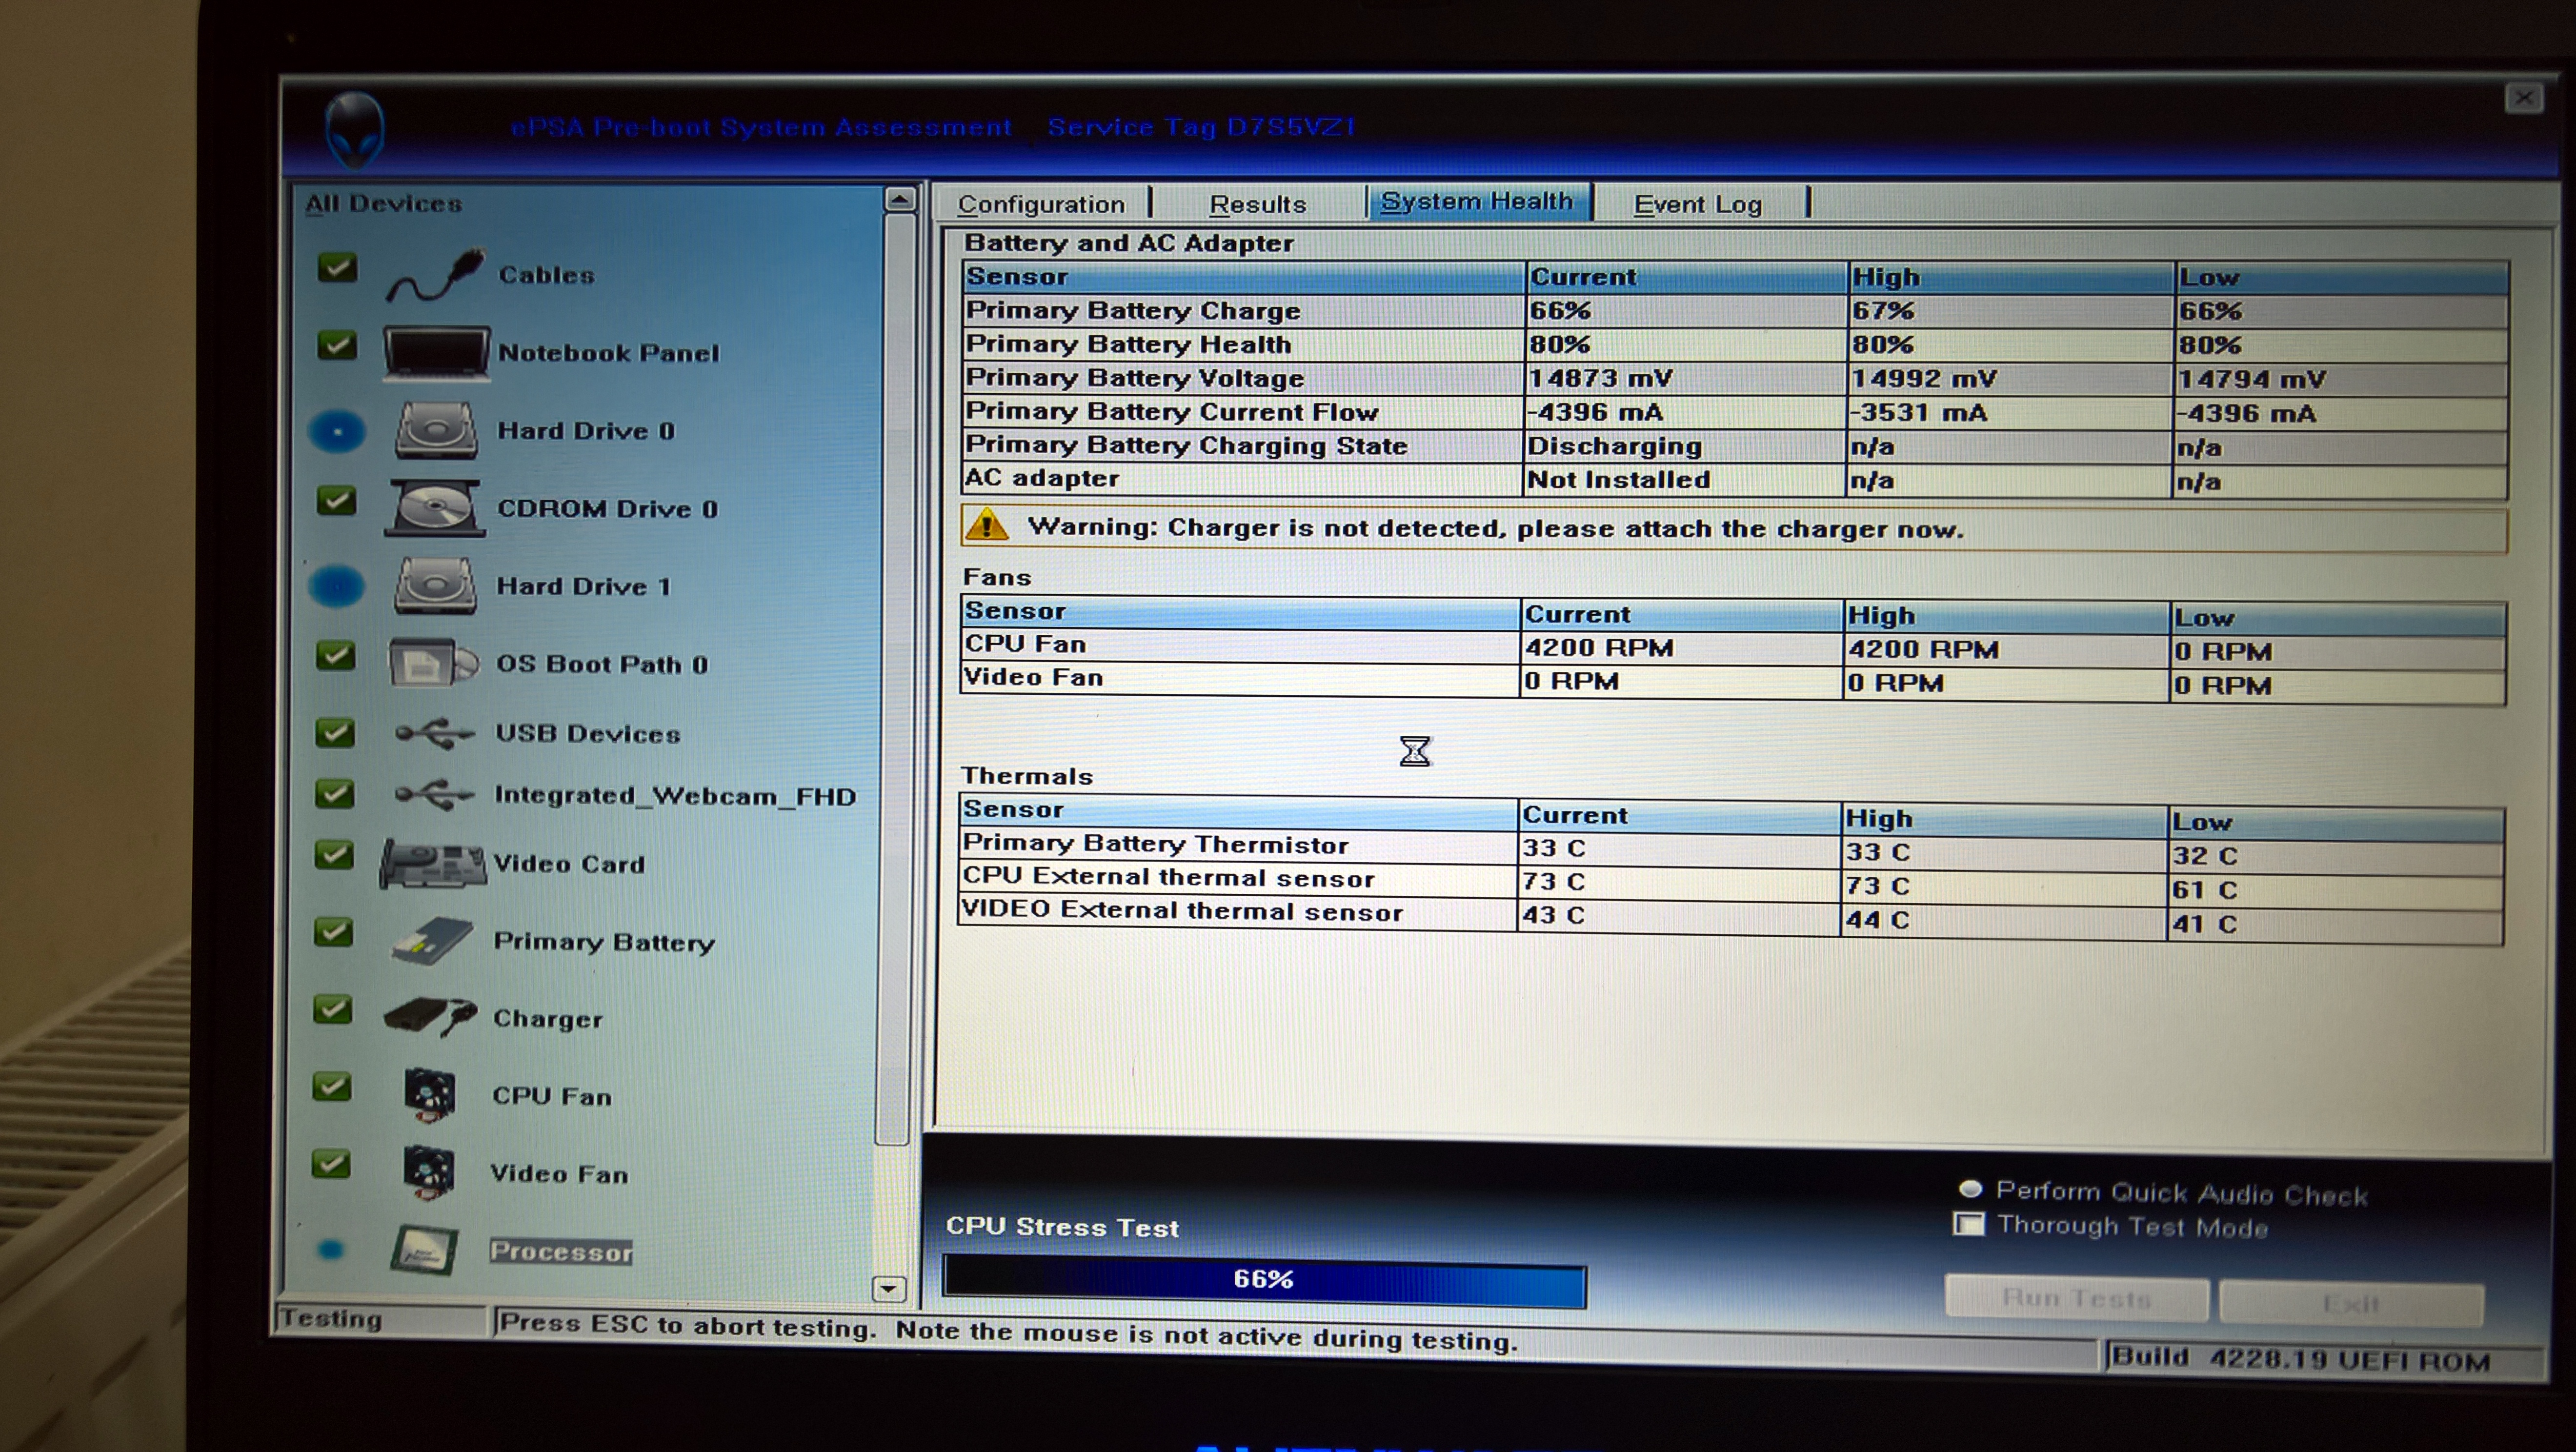This screenshot has width=2576, height=1452.
Task: Toggle the Charger checkbox
Action: click(332, 1009)
